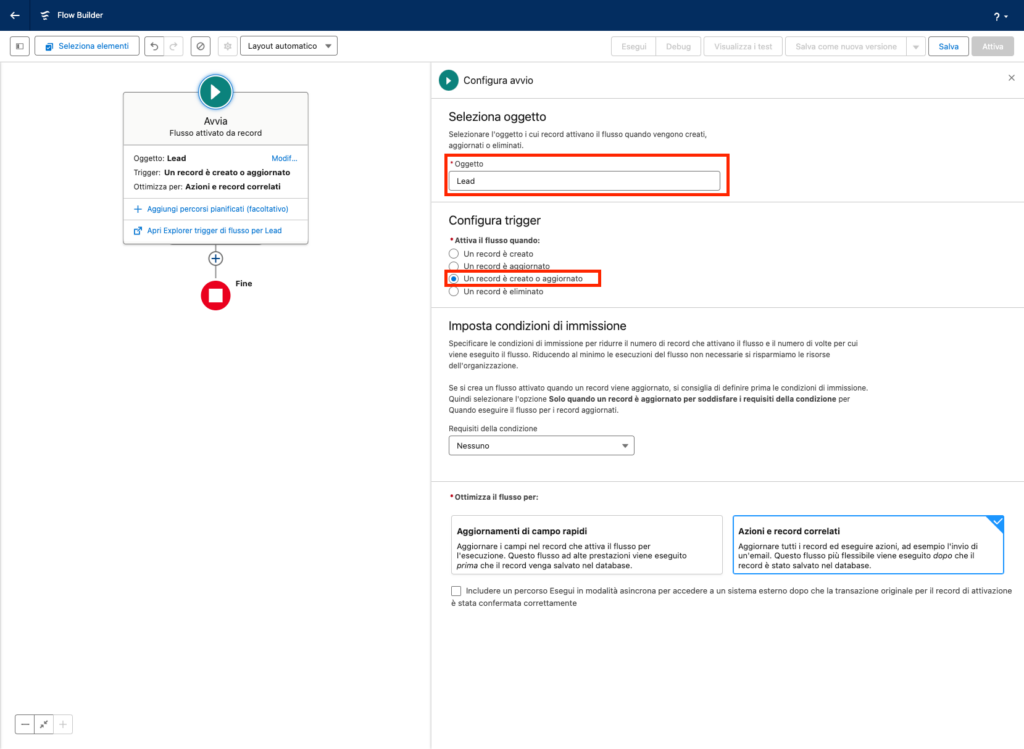Enable the asynchronous path checkbox

coord(456,591)
